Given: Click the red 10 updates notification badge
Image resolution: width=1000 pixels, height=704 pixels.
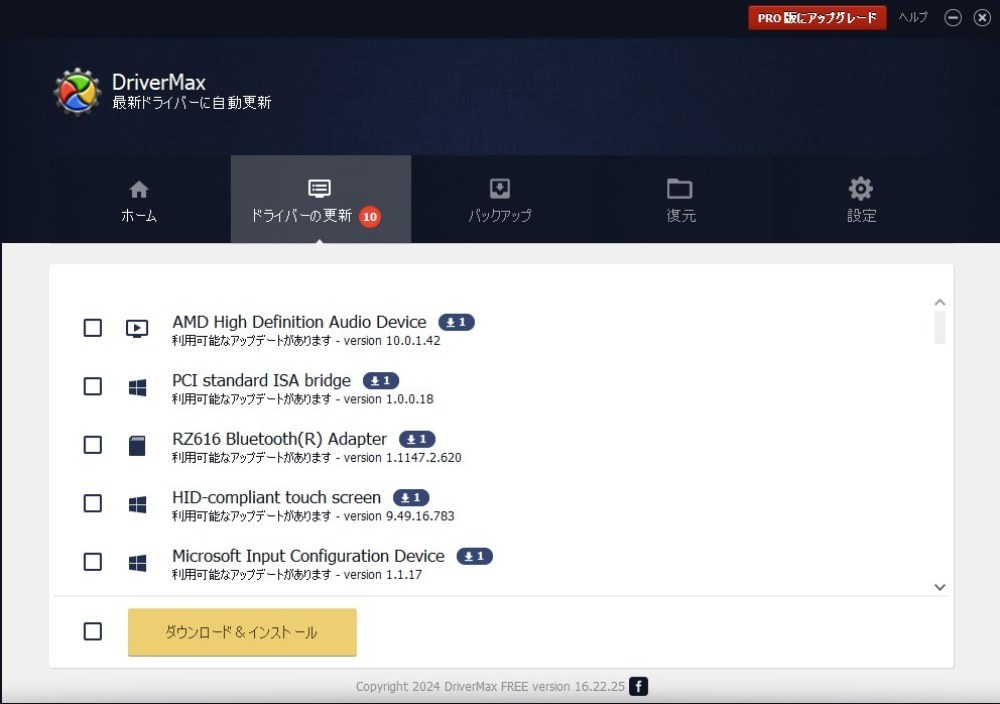Looking at the screenshot, I should [370, 217].
